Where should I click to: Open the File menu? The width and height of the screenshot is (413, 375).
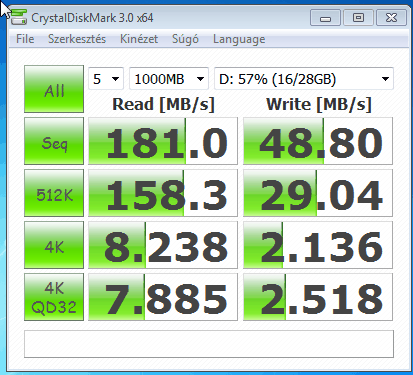(25, 39)
